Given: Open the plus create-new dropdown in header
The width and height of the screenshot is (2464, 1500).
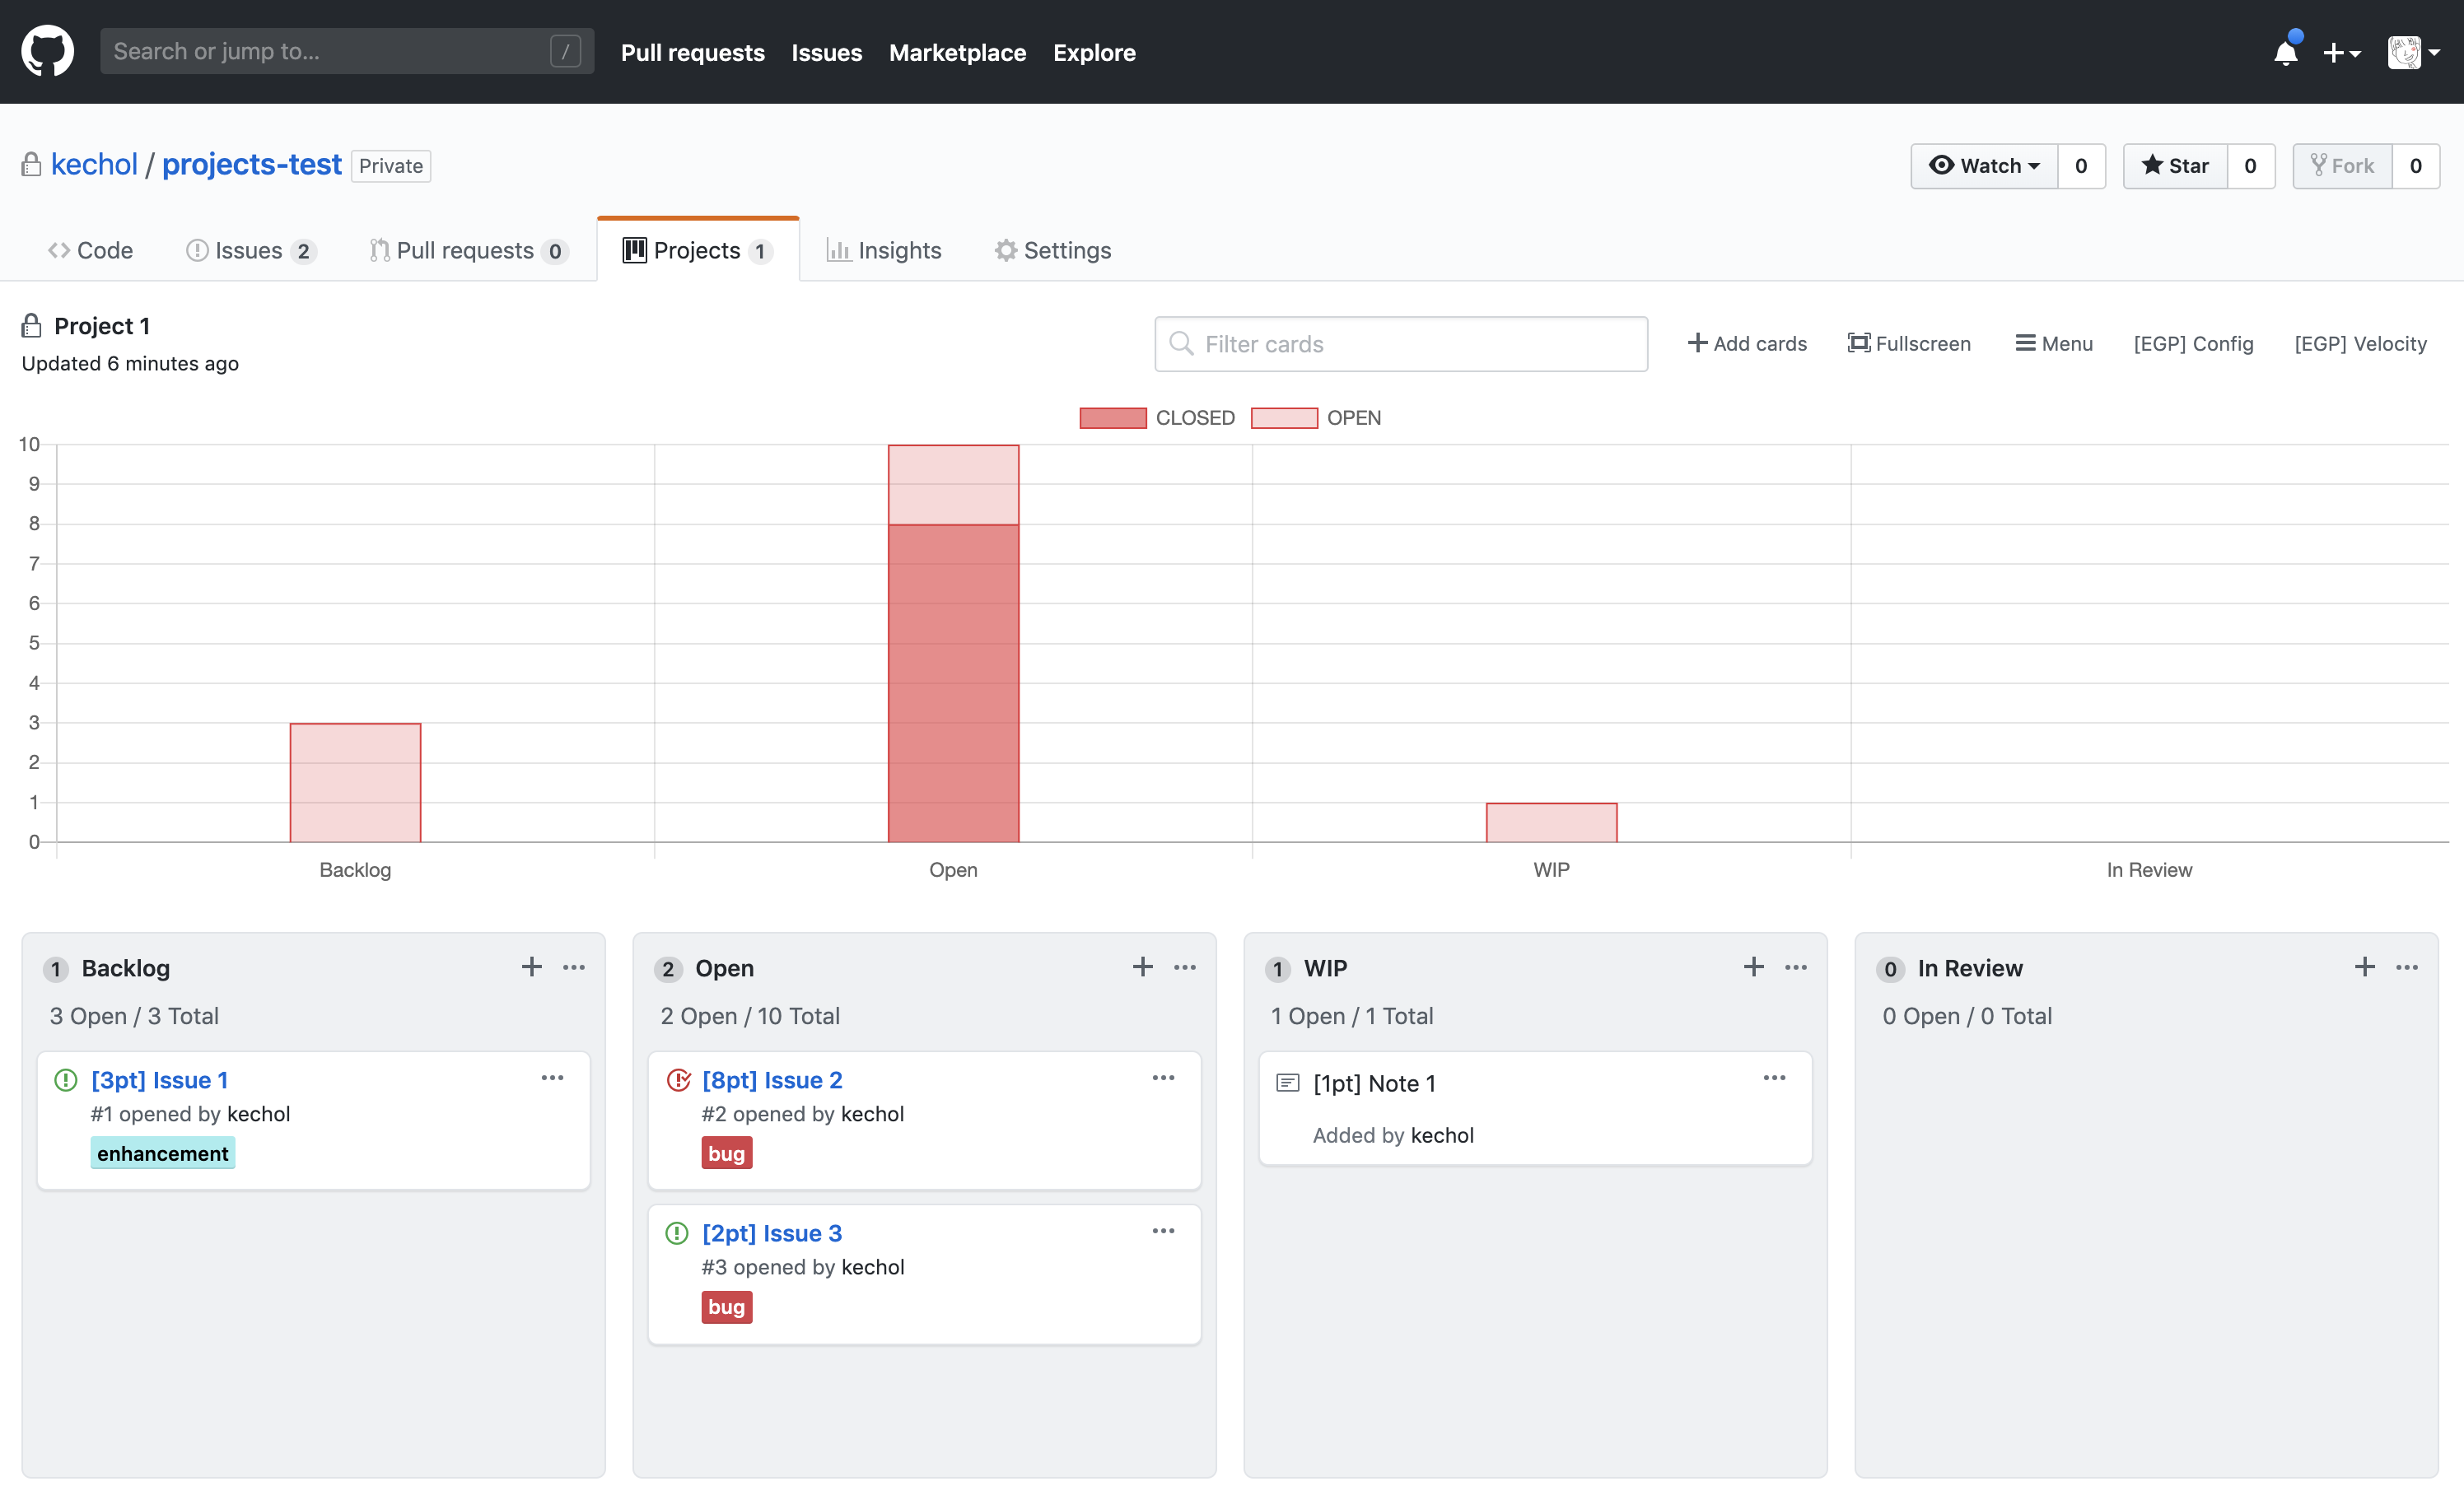Looking at the screenshot, I should pos(2341,52).
